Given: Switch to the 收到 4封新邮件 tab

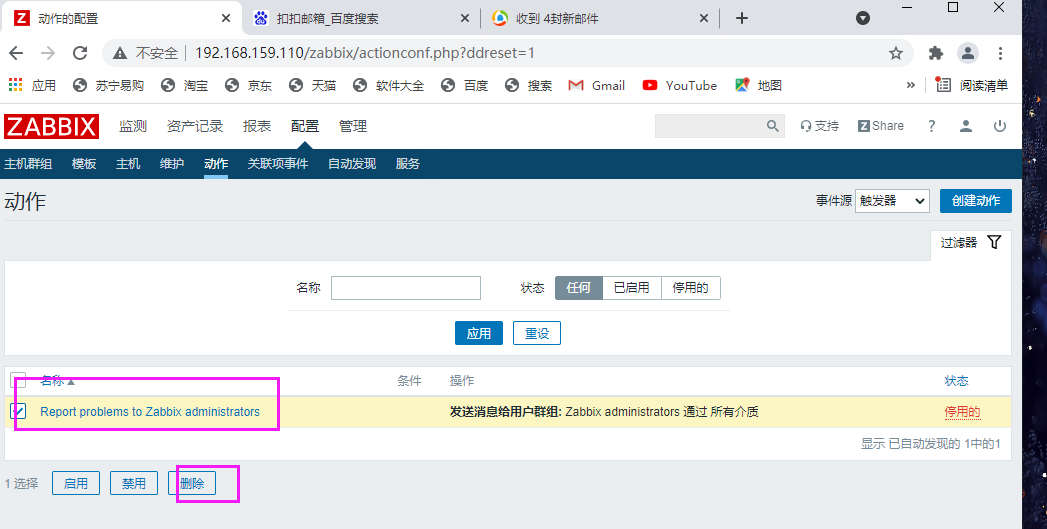Looking at the screenshot, I should [600, 19].
